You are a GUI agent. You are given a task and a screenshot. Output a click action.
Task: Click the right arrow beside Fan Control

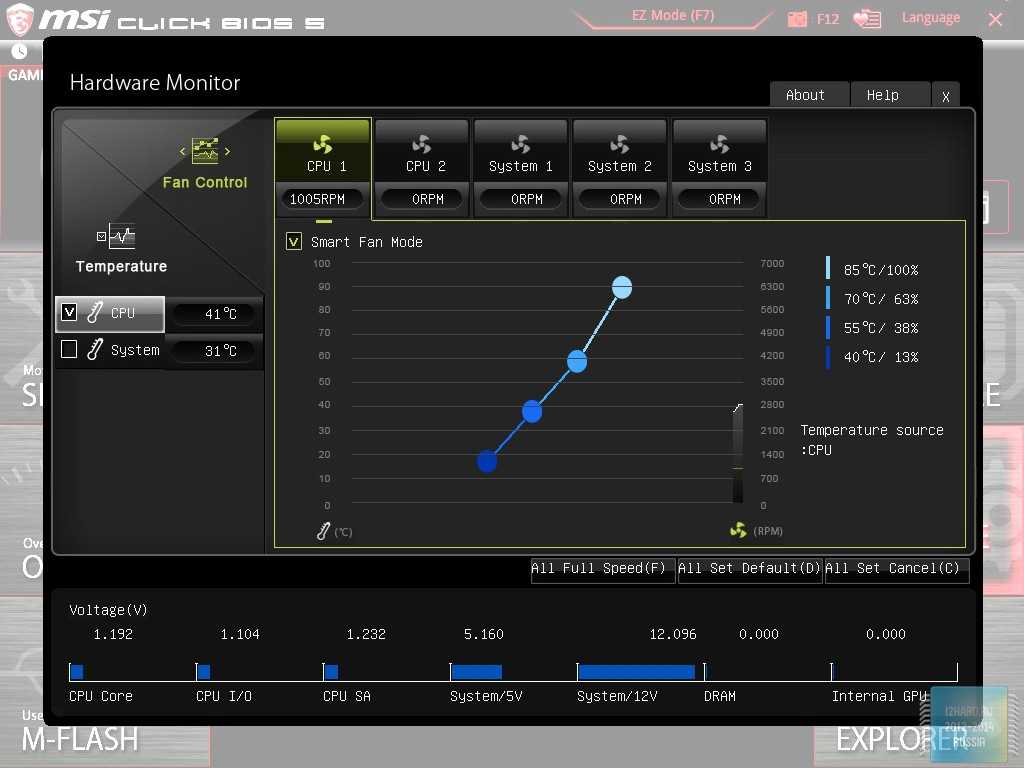coord(228,152)
